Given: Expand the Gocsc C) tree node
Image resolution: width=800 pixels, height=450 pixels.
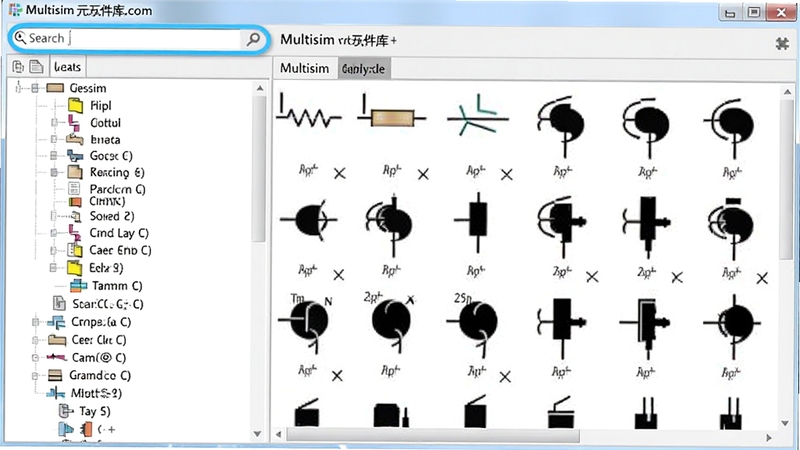Looking at the screenshot, I should [x=54, y=156].
